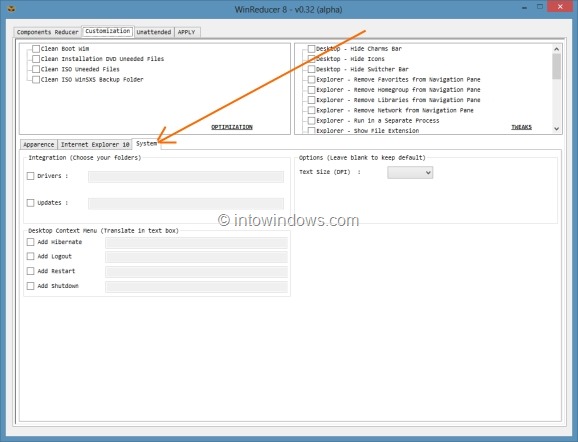This screenshot has height=442, width=578.
Task: Click the tweaks list scroll up arrow
Action: (x=557, y=49)
